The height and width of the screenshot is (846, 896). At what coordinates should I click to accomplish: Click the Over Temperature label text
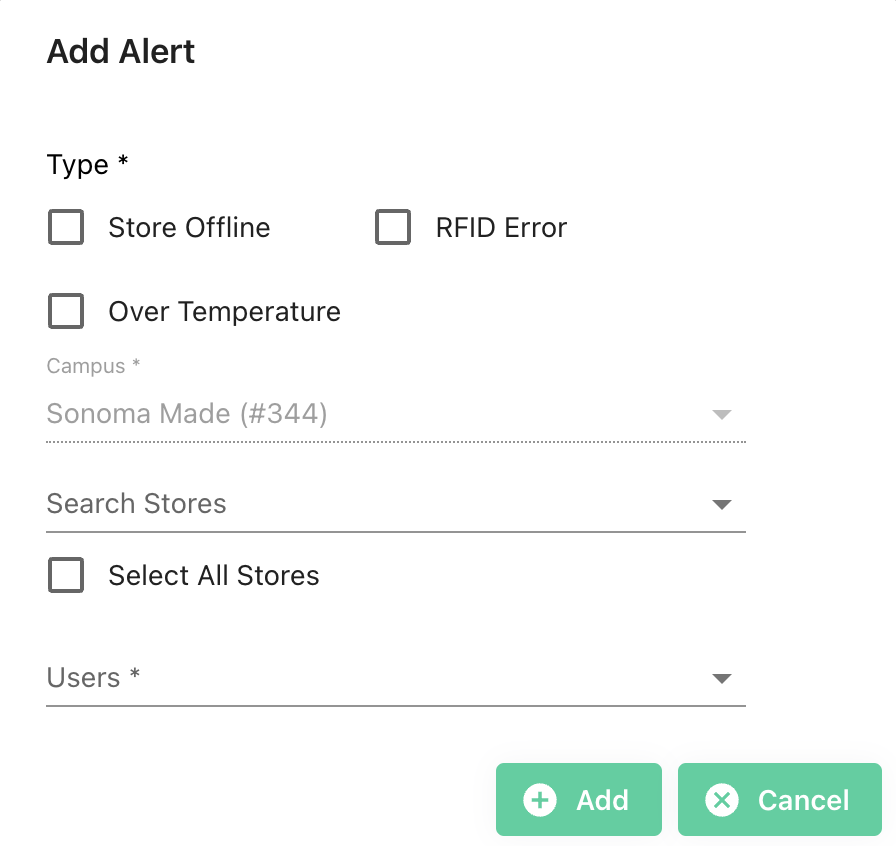click(x=225, y=312)
